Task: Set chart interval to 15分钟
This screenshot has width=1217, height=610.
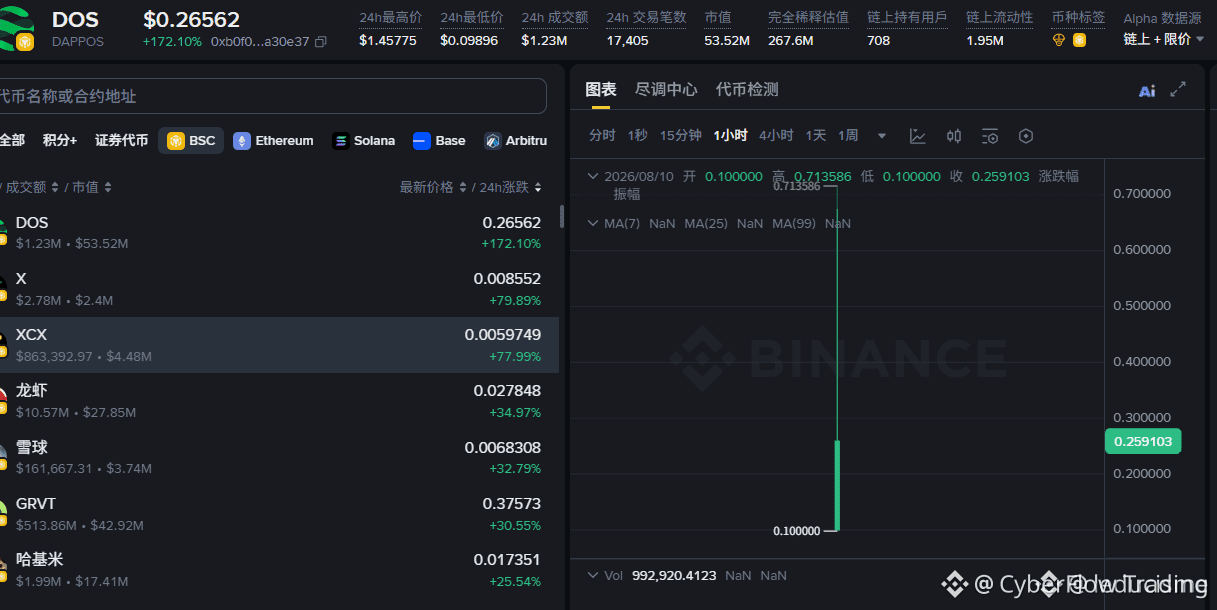Action: (x=680, y=136)
